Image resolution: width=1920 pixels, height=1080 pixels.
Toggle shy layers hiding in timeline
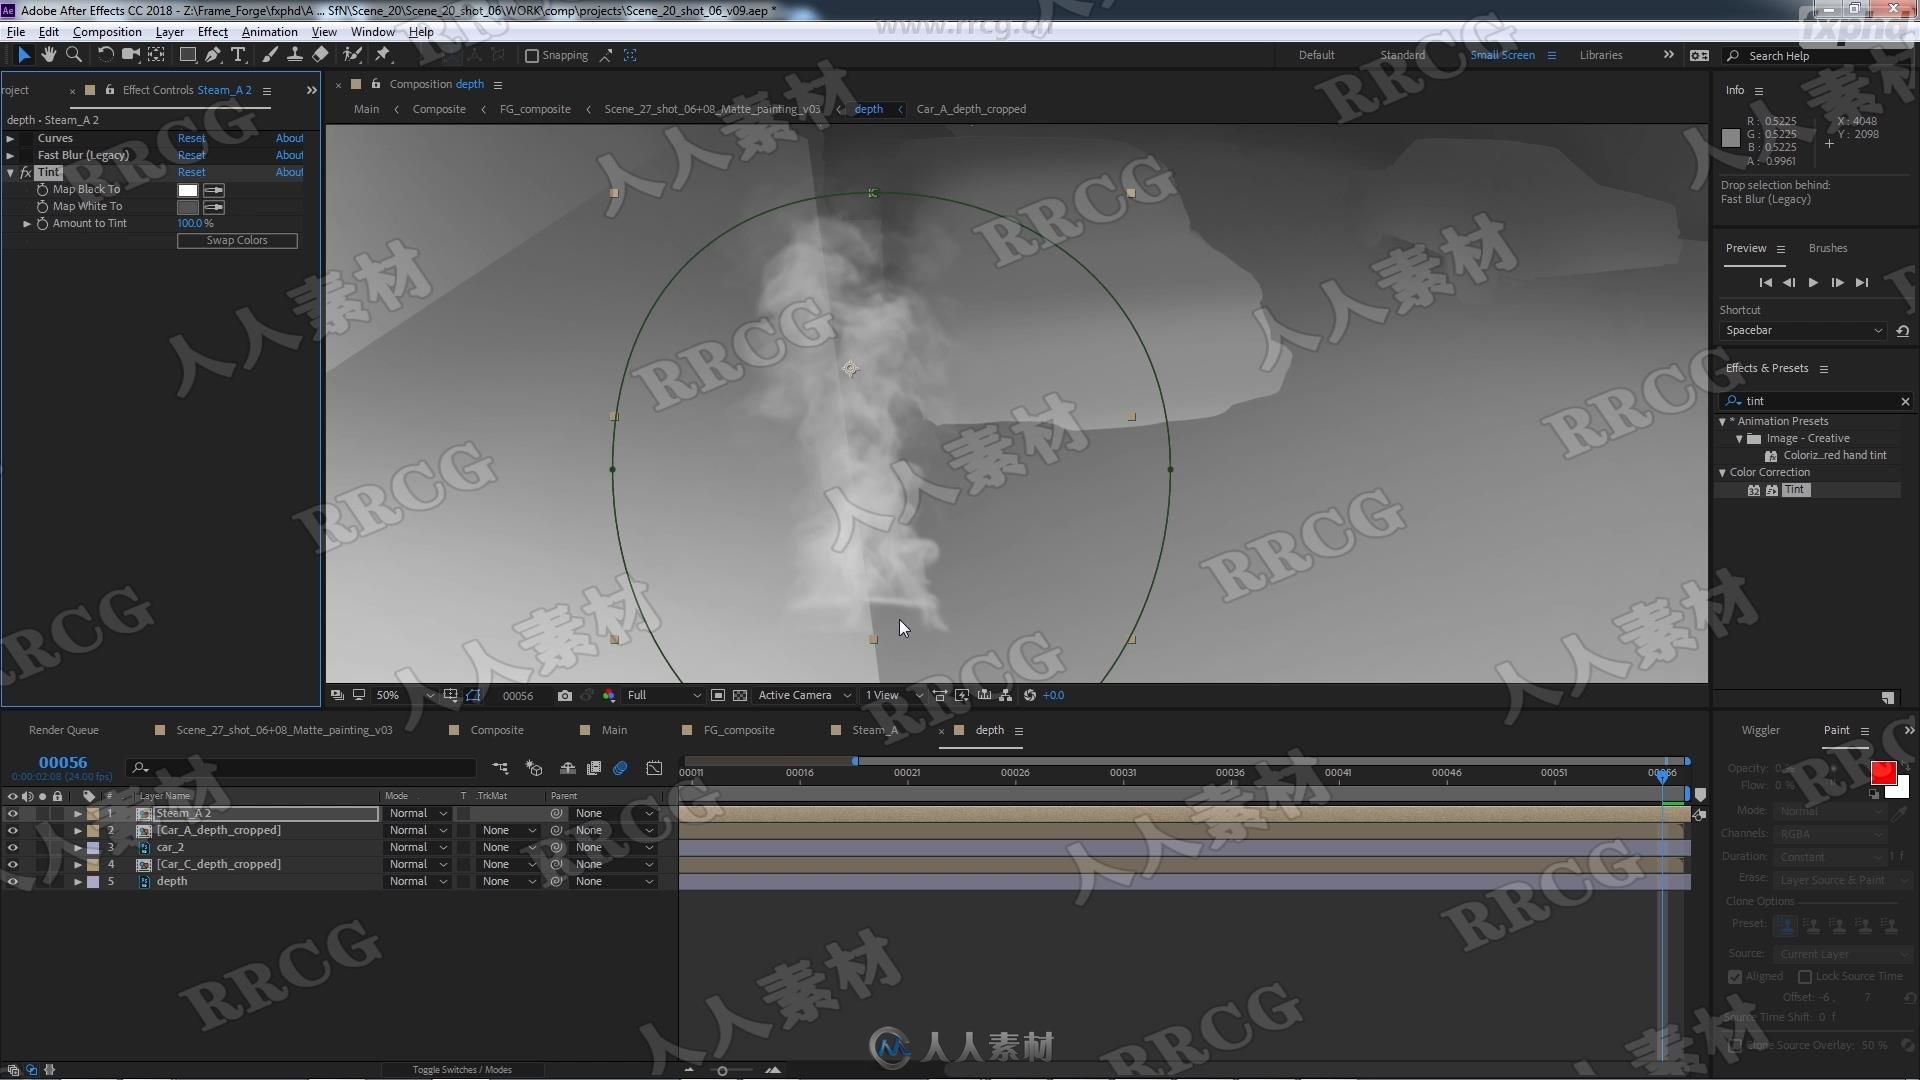tap(567, 768)
